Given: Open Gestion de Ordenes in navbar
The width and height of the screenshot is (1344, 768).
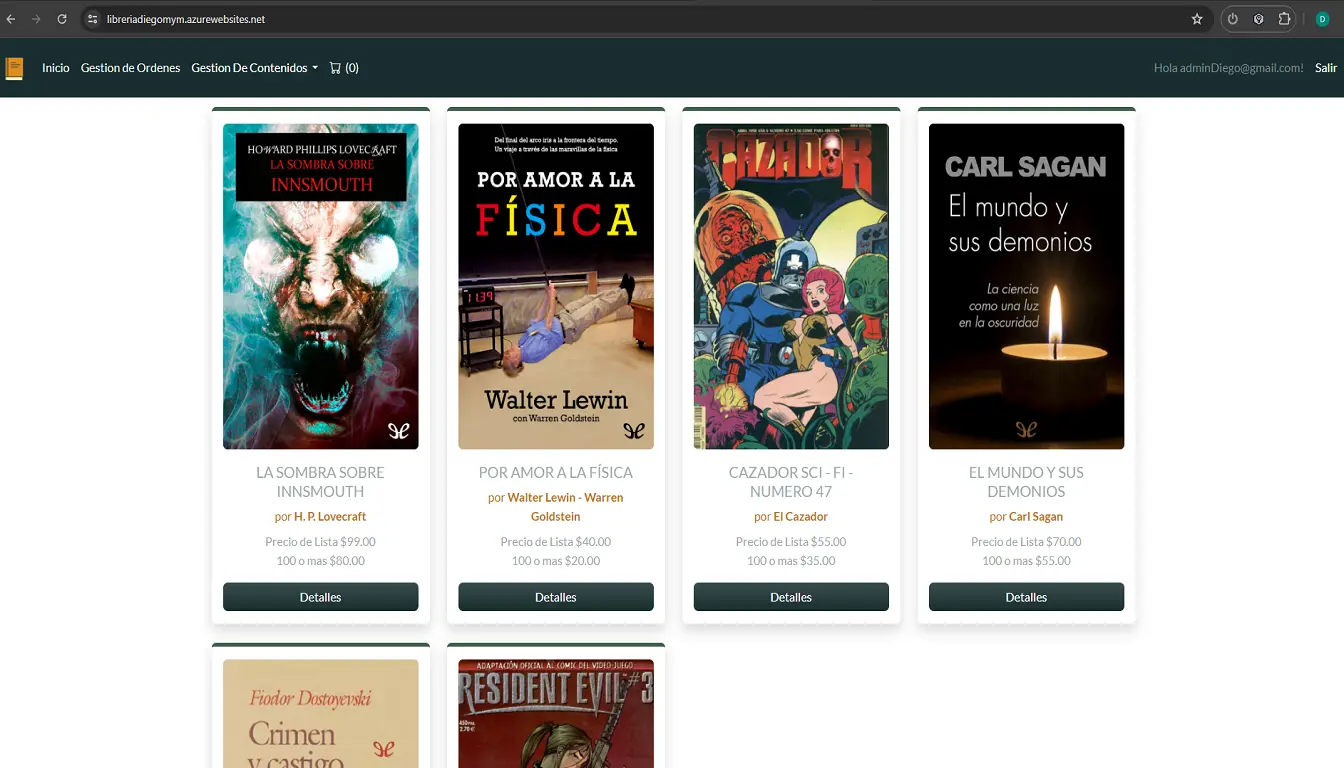Looking at the screenshot, I should point(130,68).
